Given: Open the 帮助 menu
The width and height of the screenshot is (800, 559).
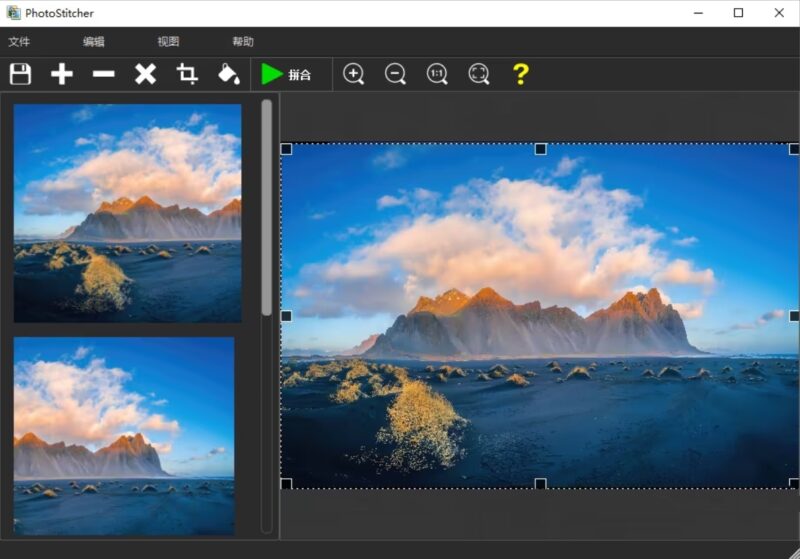Looking at the screenshot, I should coord(243,42).
